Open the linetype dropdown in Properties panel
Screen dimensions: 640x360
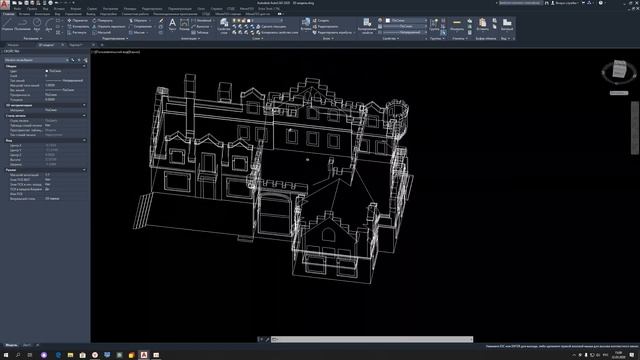(406, 32)
